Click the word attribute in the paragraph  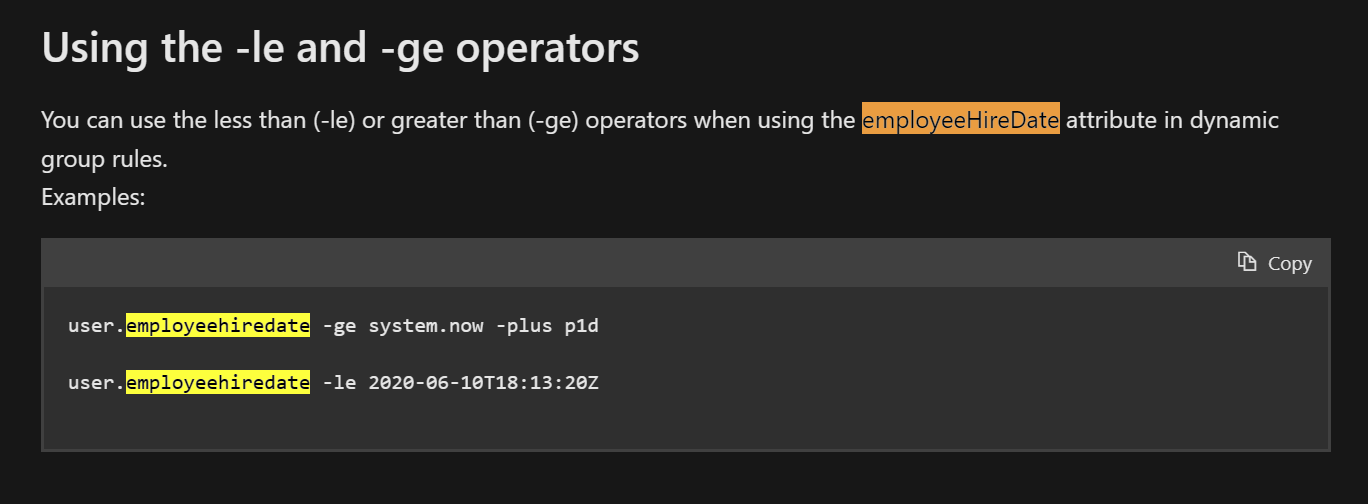click(1106, 121)
